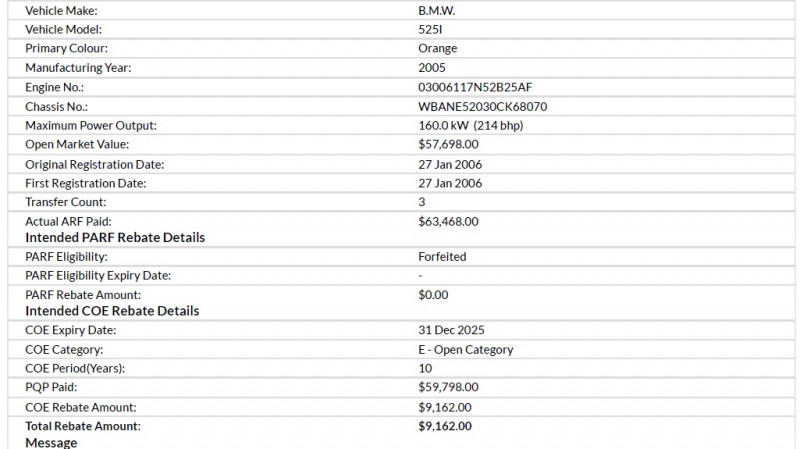This screenshot has height=449, width=800.
Task: Click the engine number 03006117N52B25AF
Action: pos(475,87)
